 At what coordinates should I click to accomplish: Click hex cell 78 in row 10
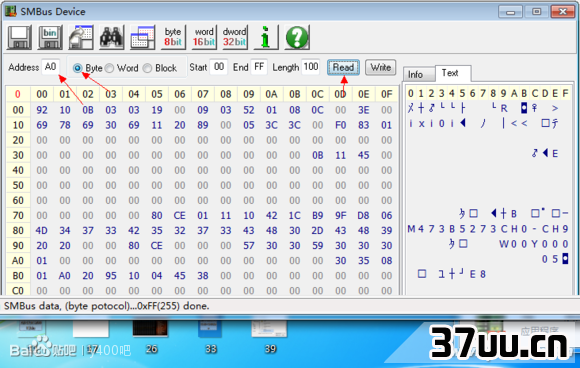65,125
